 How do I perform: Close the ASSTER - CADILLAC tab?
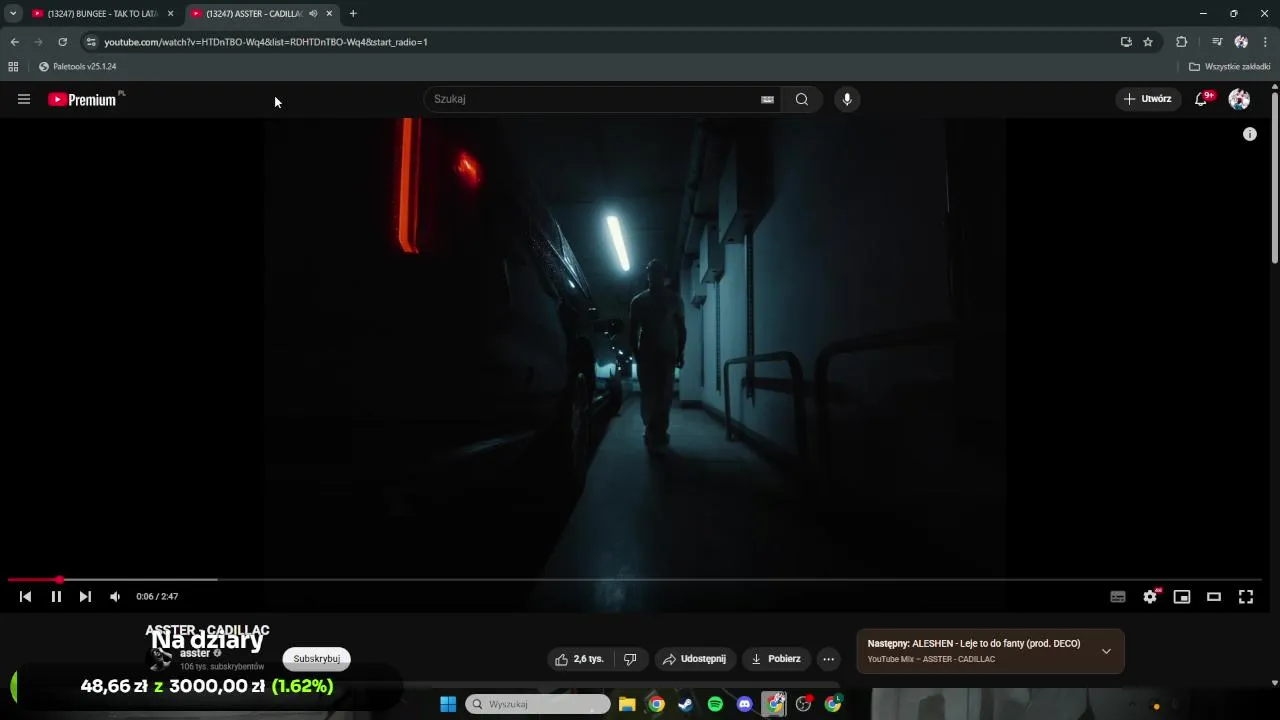329,14
